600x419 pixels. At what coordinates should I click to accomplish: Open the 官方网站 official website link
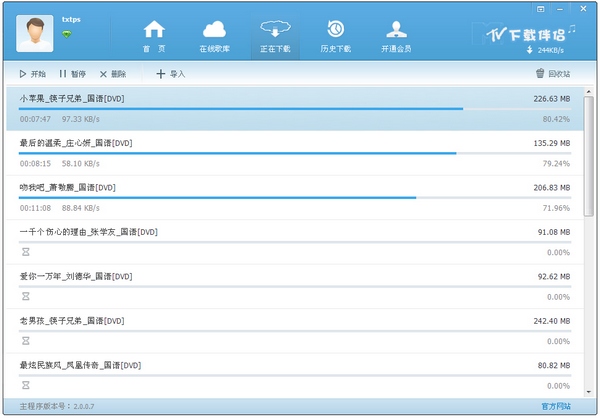tap(556, 406)
